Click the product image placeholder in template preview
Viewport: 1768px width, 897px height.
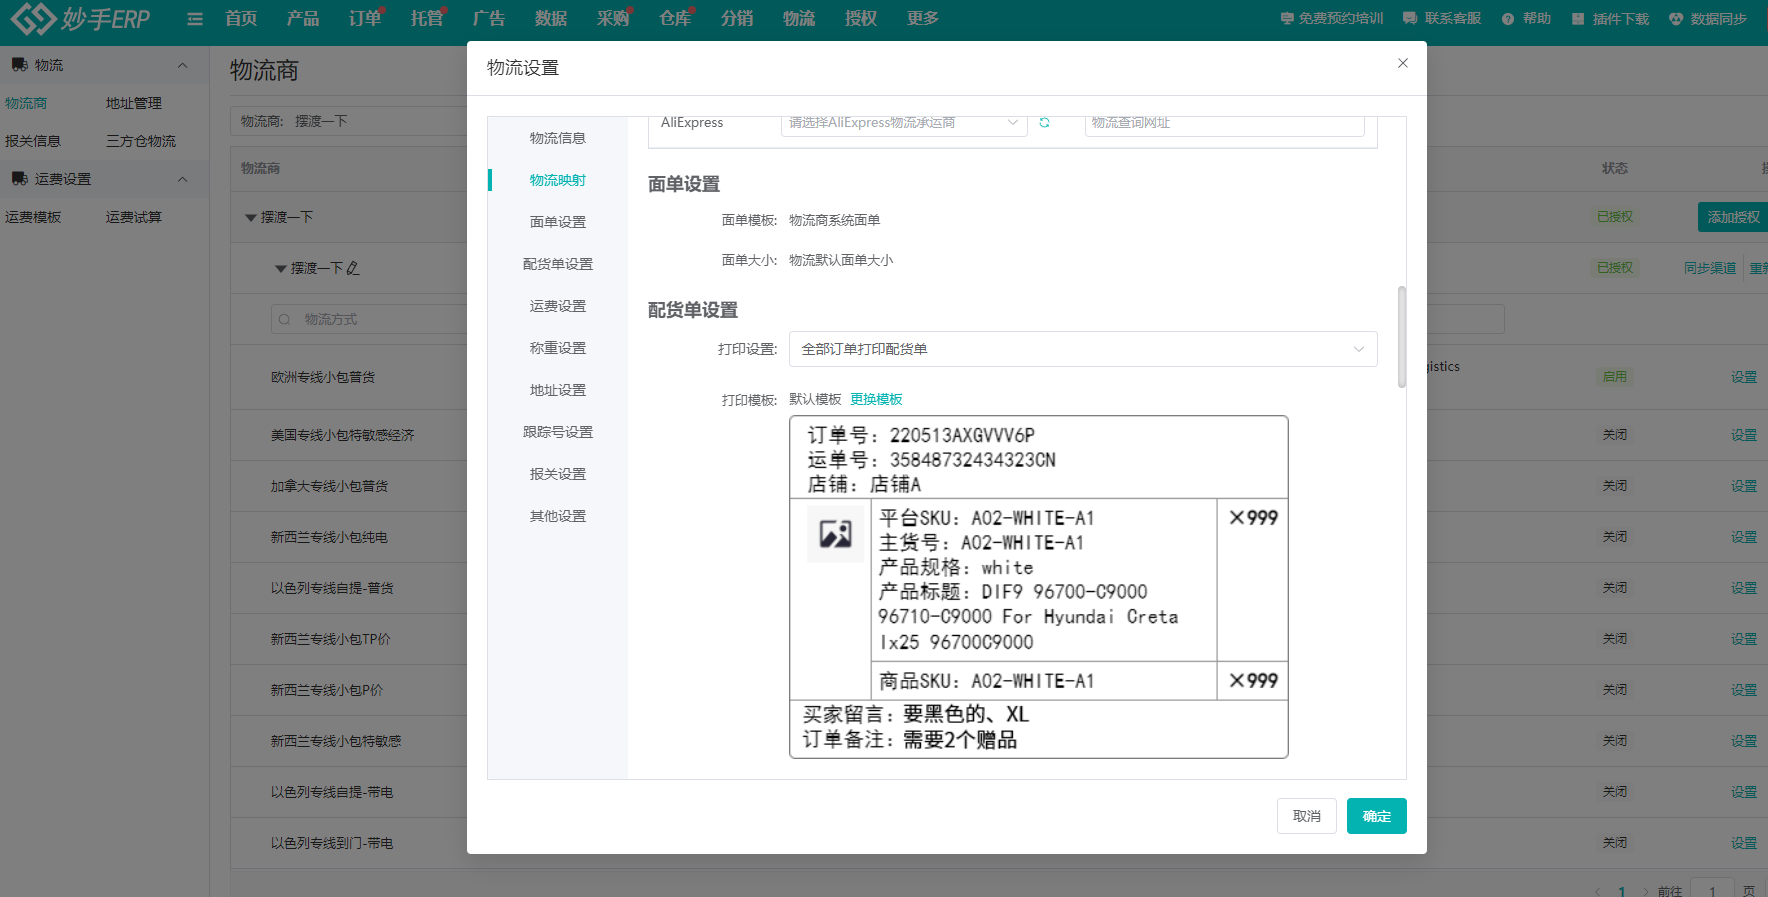click(x=835, y=534)
